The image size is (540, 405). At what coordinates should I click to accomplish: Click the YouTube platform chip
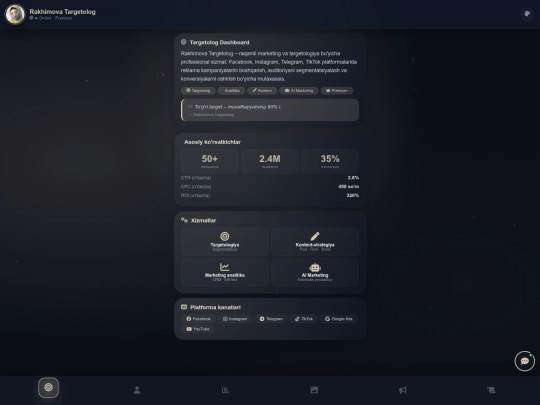(x=198, y=329)
